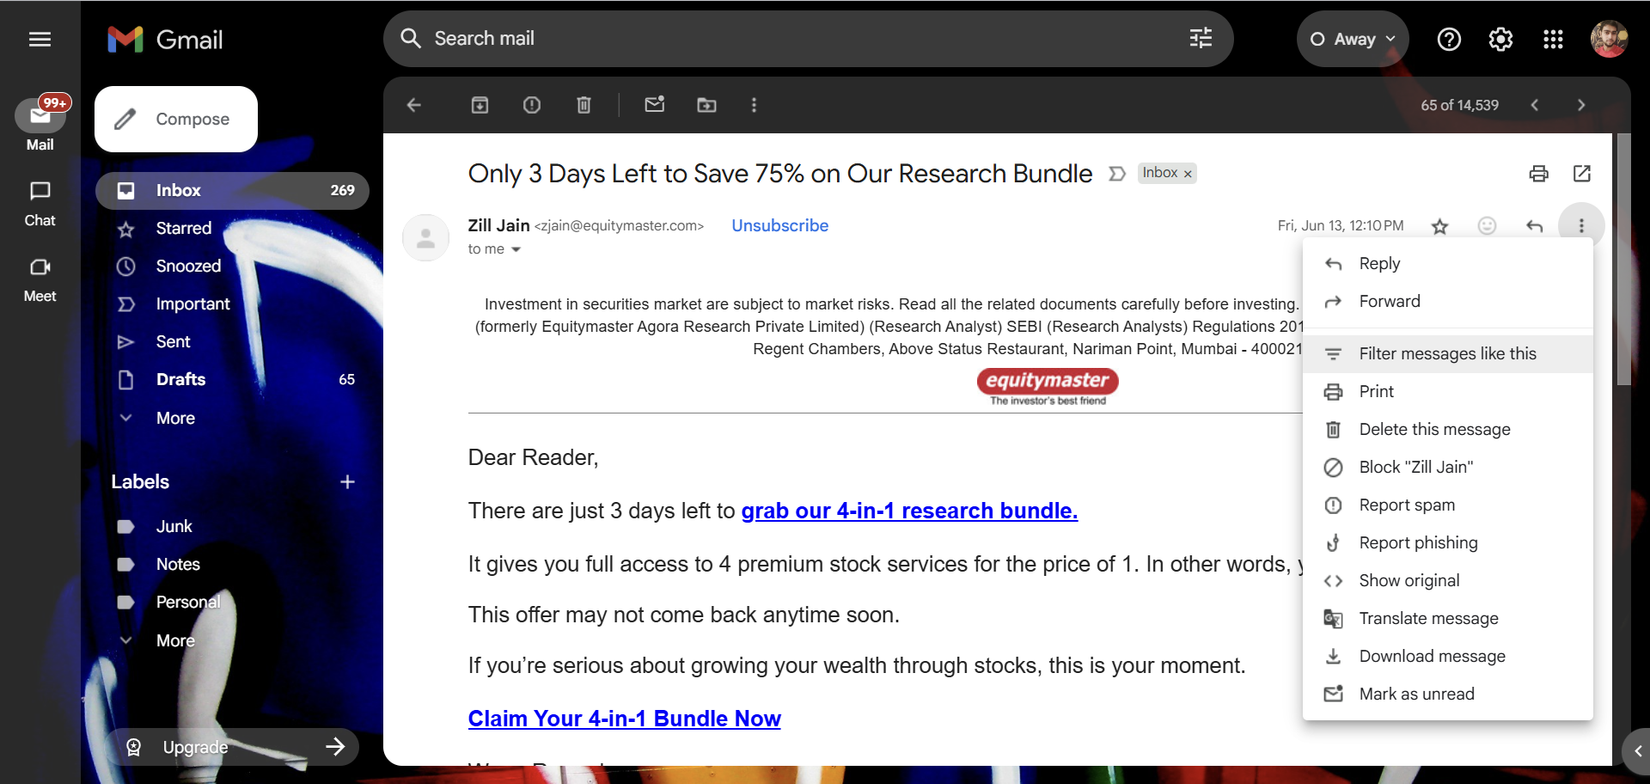Screen dimensions: 1650x784
Task: Expand recipient details arrow beside 'to me'
Action: (516, 250)
